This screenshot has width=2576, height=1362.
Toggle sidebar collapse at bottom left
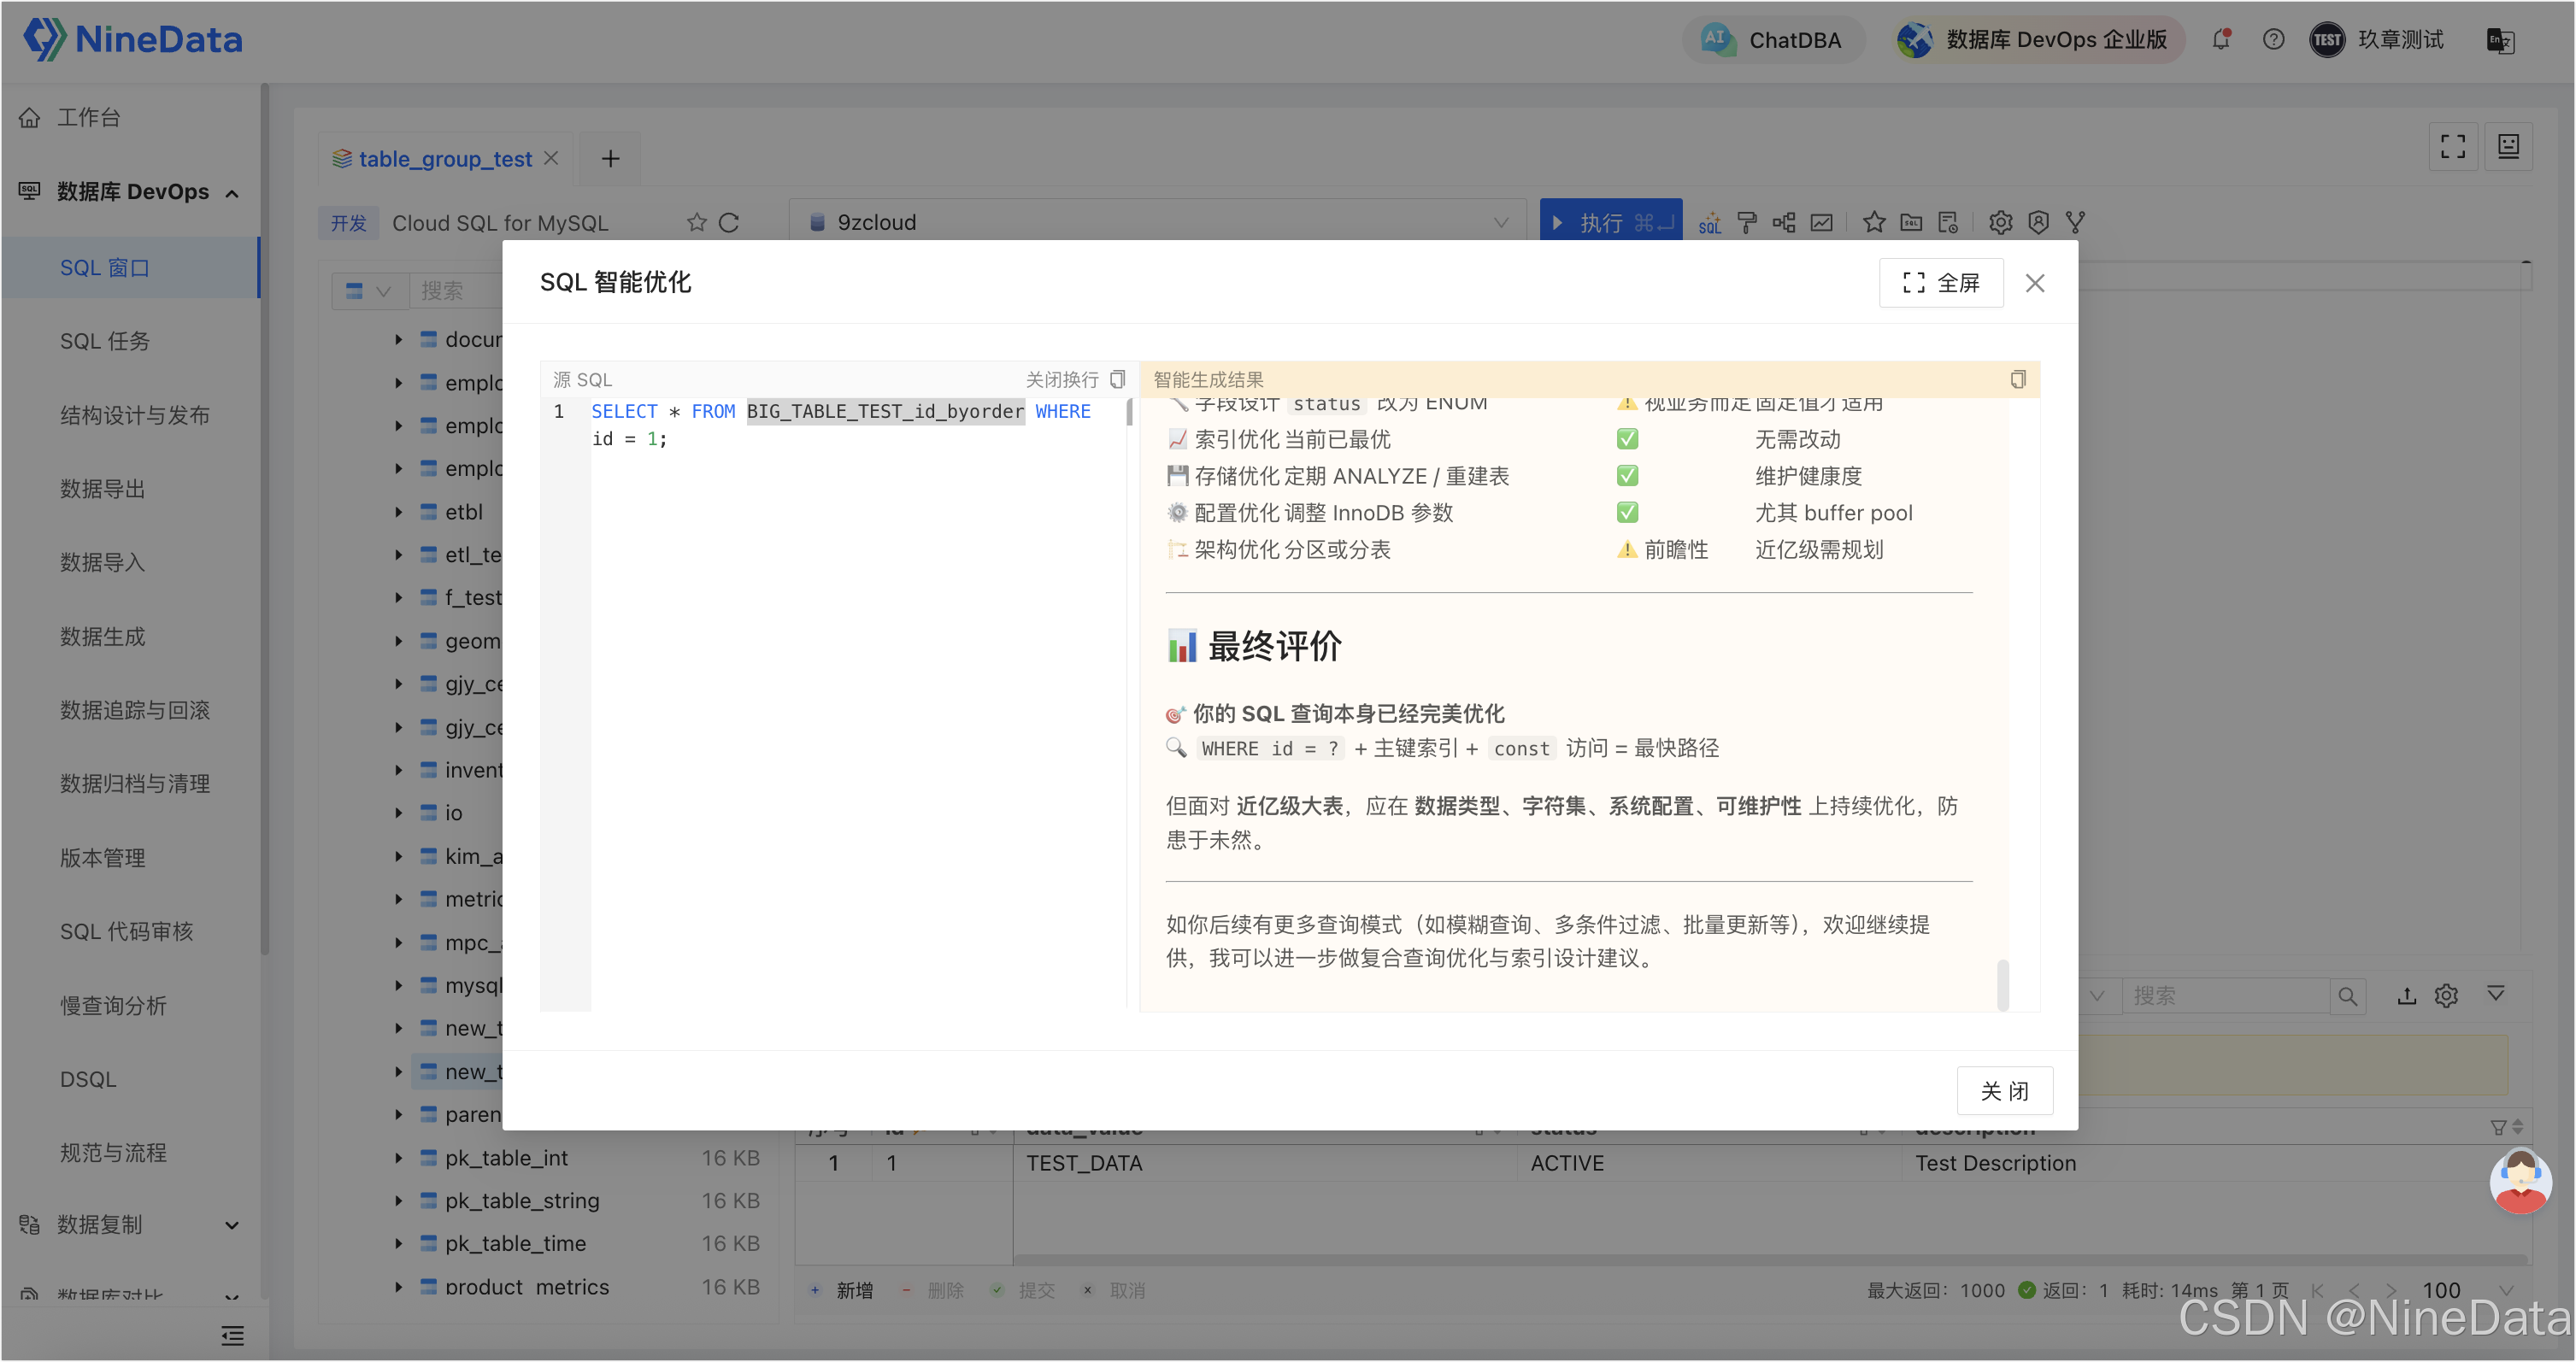[x=232, y=1335]
